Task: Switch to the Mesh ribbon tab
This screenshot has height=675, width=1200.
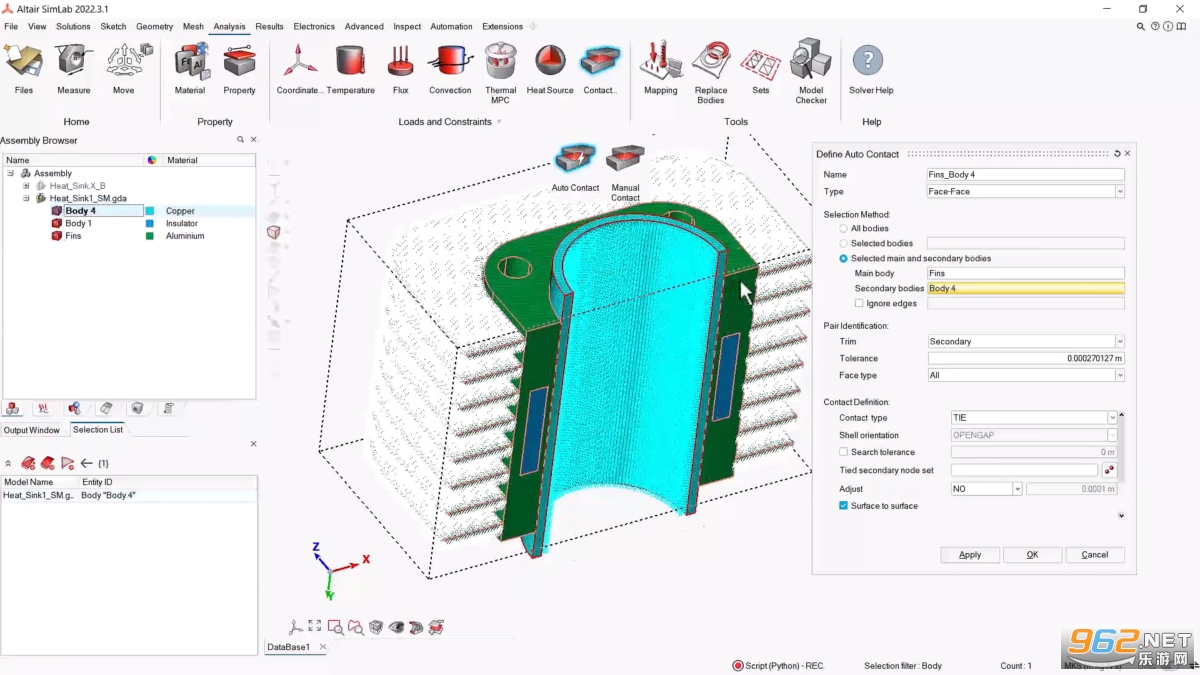Action: point(193,27)
